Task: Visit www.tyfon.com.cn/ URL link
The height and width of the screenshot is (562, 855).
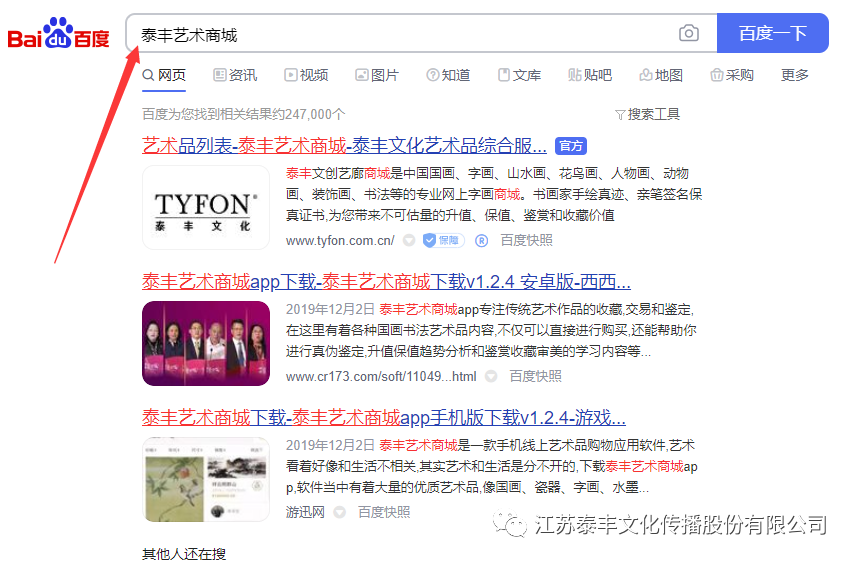Action: 340,240
